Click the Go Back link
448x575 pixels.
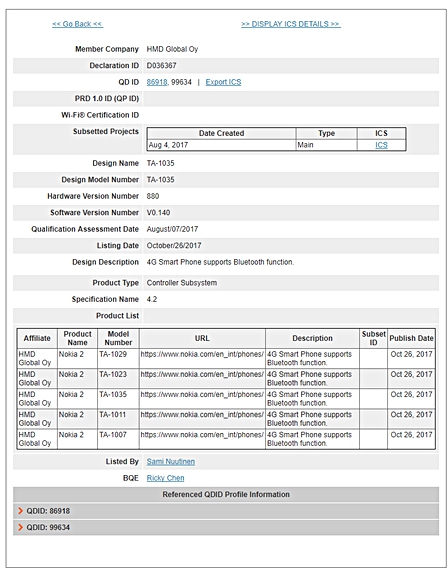[x=77, y=24]
